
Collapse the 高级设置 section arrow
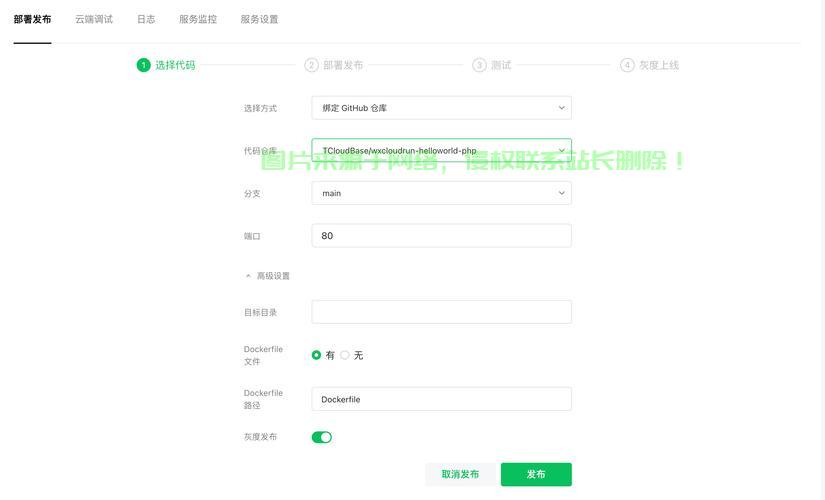(249, 276)
